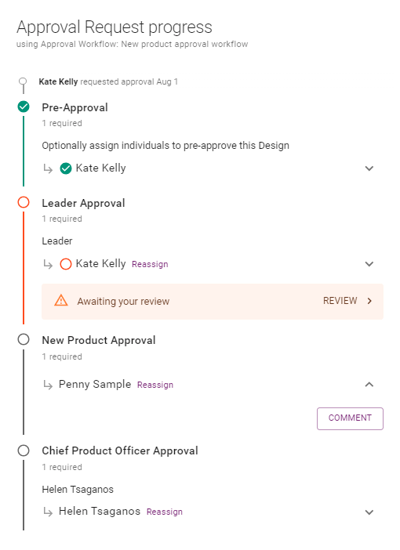
Task: Click the request start marker beside Kate Kelly requested
Action: [23, 82]
